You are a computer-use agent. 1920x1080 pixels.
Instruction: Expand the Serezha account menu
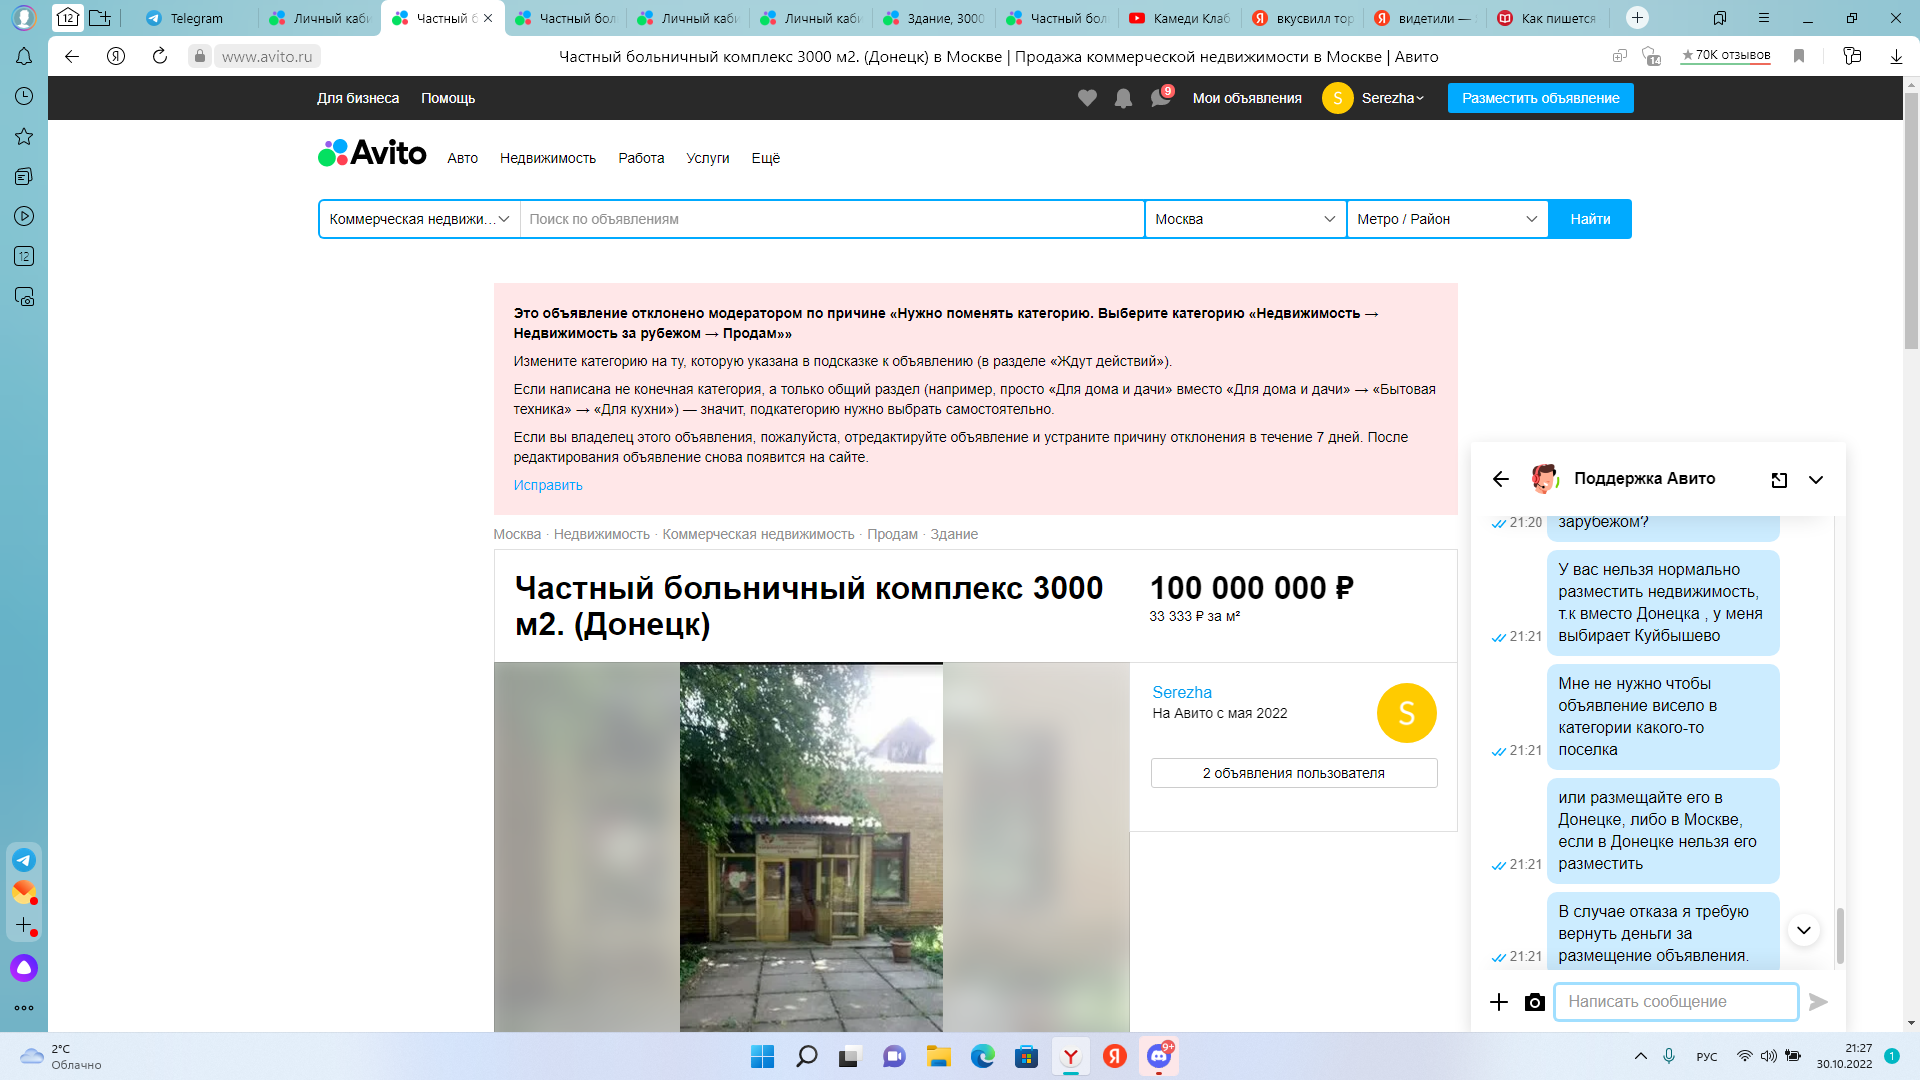click(x=1392, y=98)
